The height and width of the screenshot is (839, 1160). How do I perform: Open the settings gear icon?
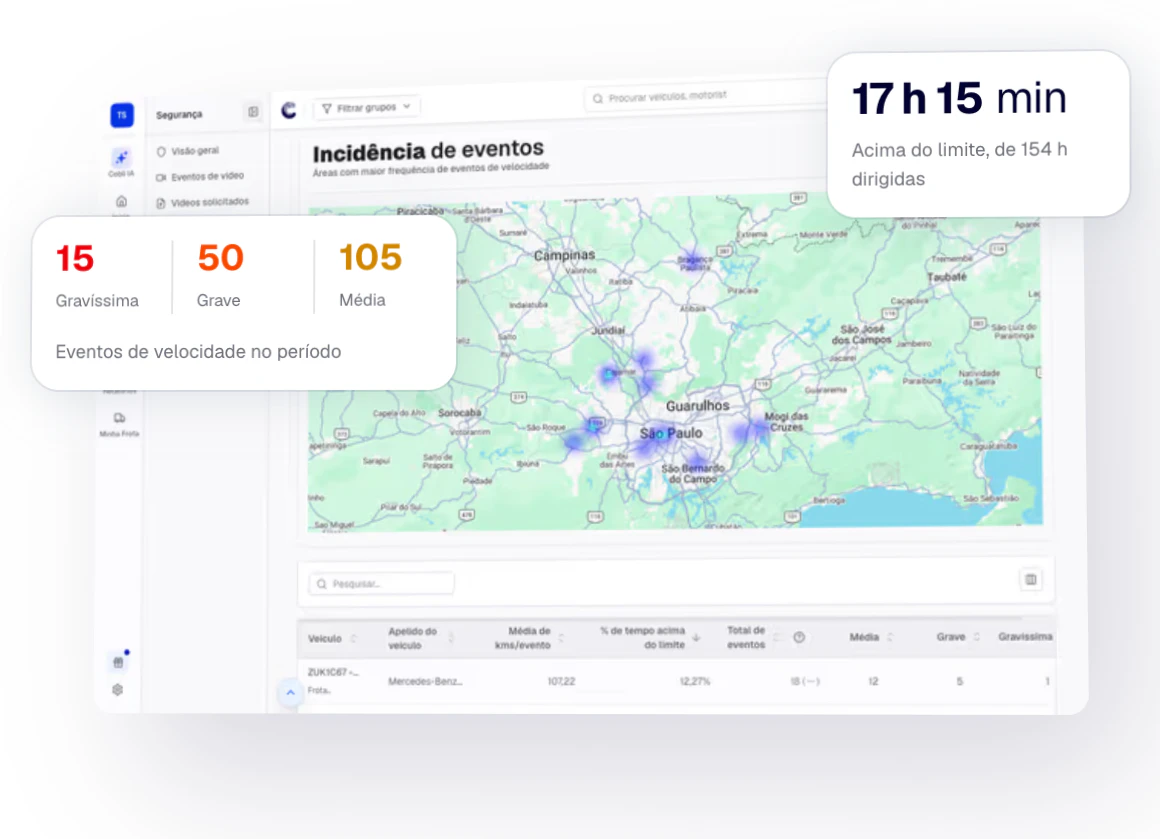coord(118,690)
